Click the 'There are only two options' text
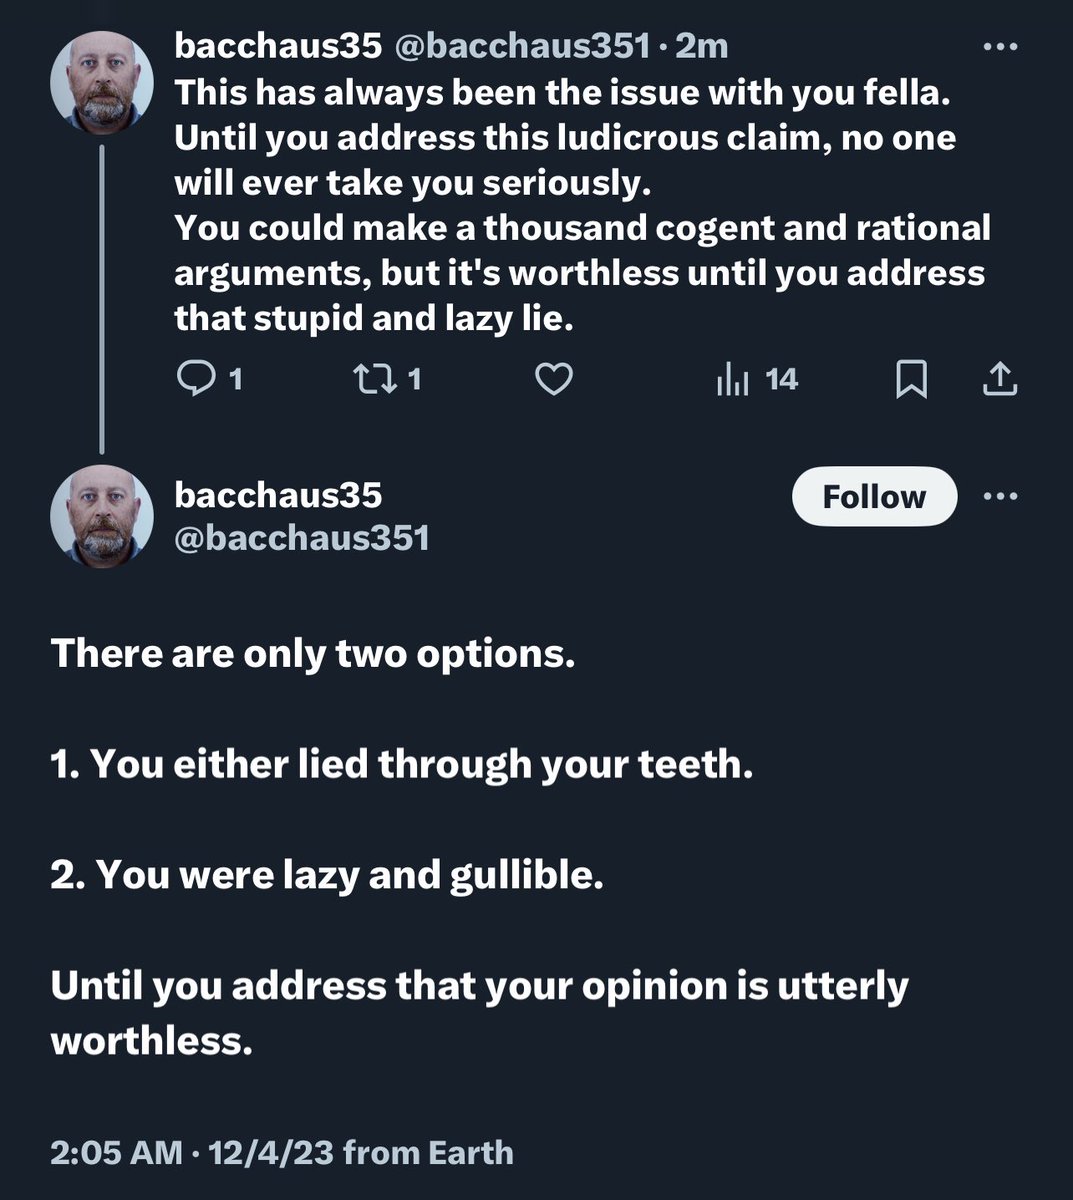The height and width of the screenshot is (1200, 1073). (313, 653)
